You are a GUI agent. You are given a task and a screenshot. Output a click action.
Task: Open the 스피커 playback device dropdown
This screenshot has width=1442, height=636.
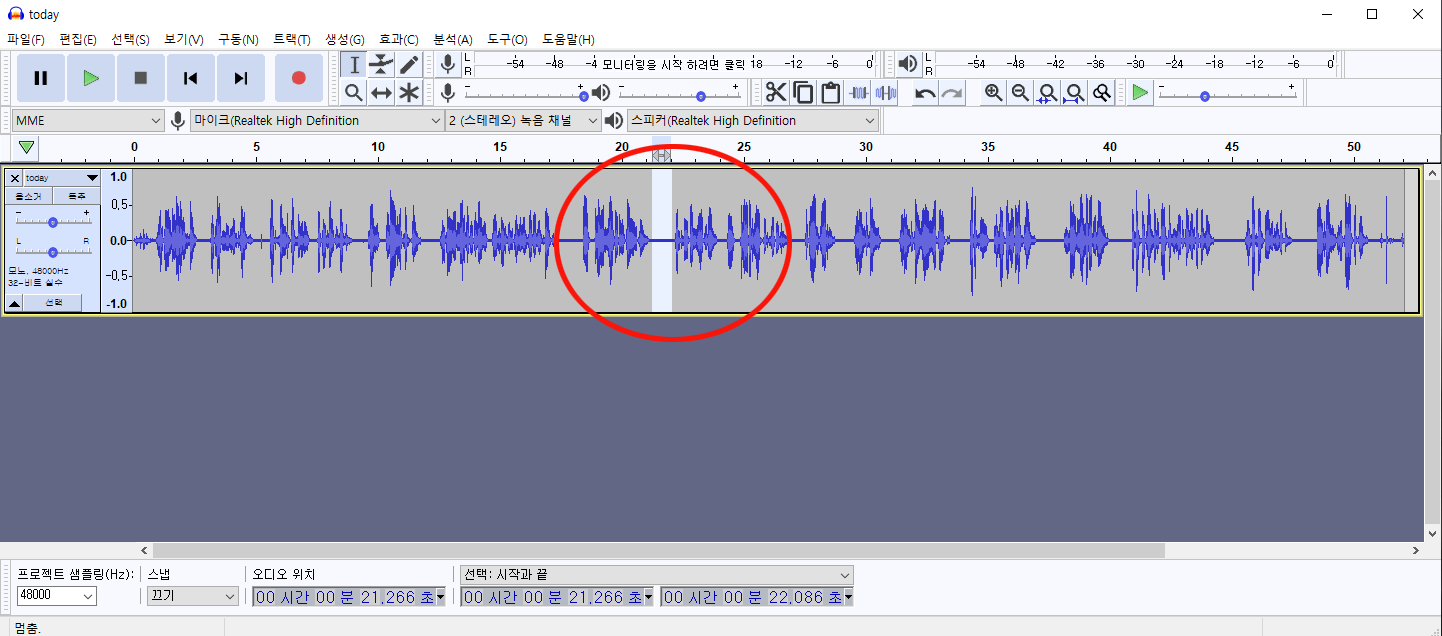pos(753,121)
